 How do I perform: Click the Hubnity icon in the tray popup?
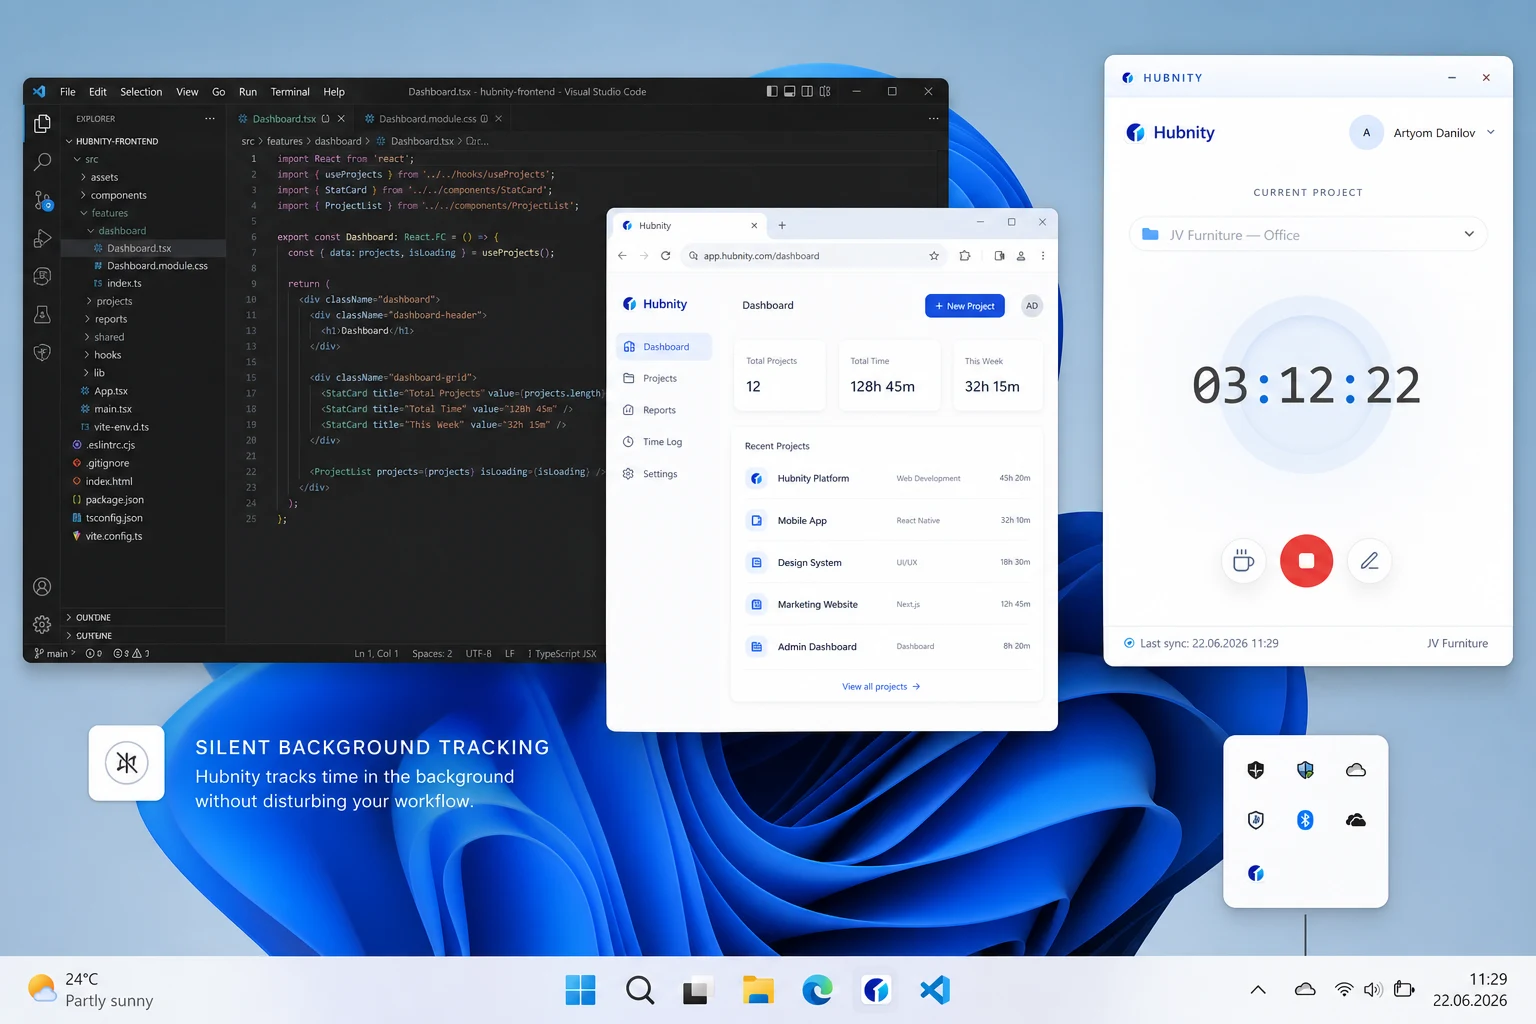click(1256, 873)
